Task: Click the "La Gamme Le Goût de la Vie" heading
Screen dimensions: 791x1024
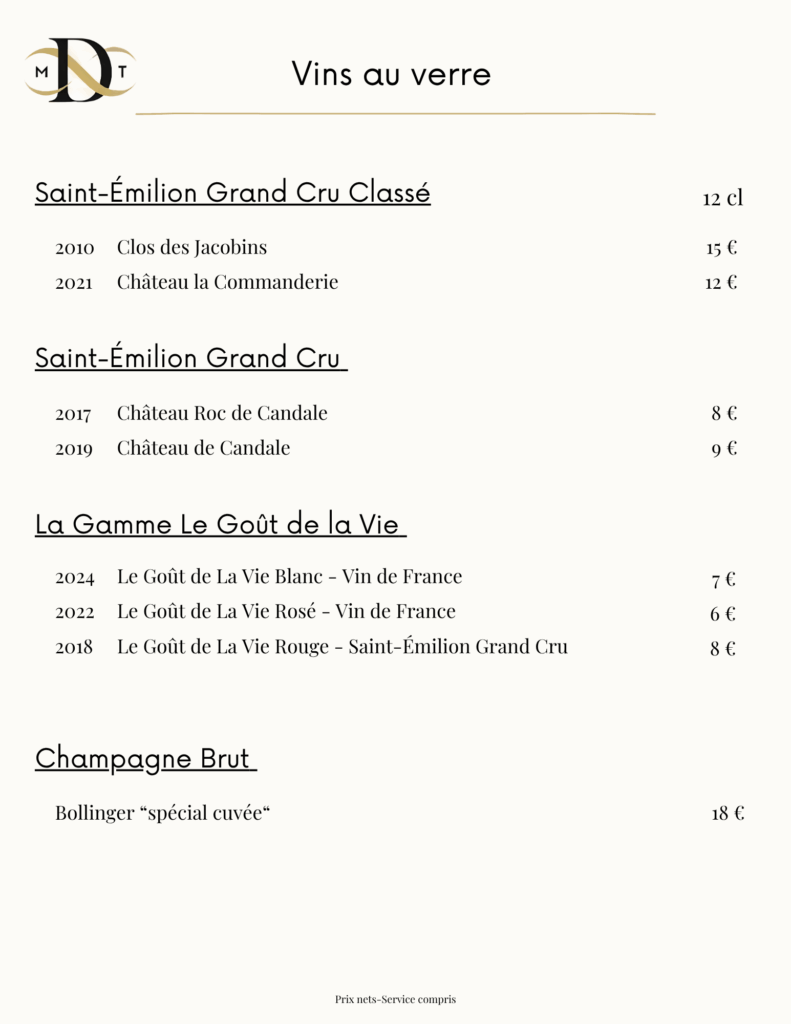Action: [x=220, y=524]
